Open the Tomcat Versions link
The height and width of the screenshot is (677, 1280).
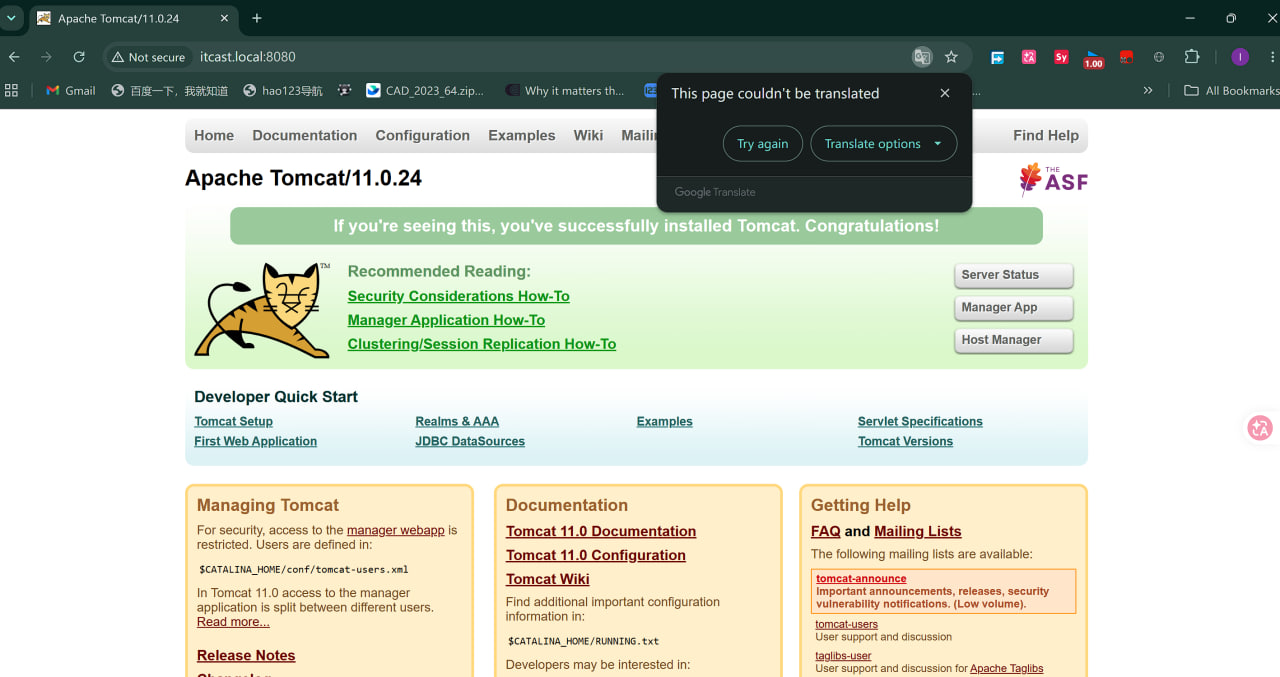(905, 441)
